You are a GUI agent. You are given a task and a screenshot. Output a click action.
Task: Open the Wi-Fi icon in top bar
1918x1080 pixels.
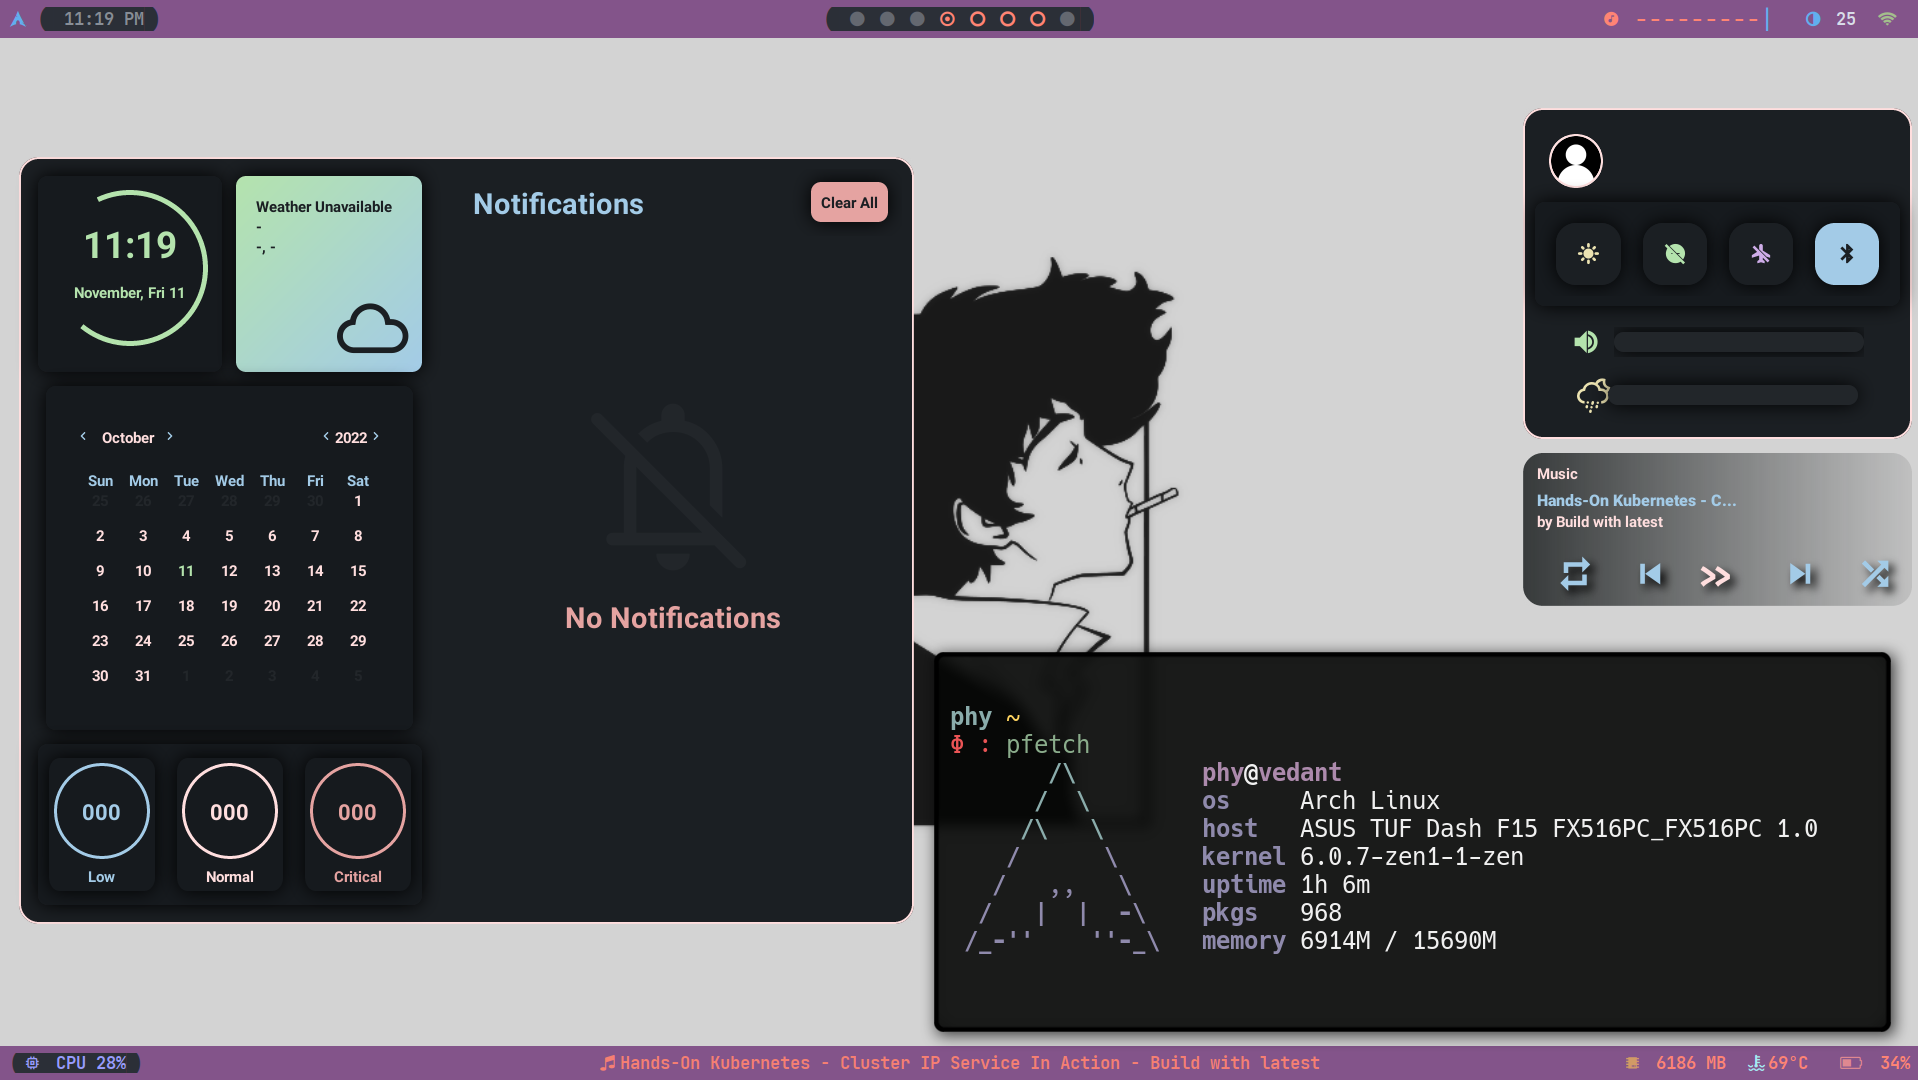pos(1887,19)
